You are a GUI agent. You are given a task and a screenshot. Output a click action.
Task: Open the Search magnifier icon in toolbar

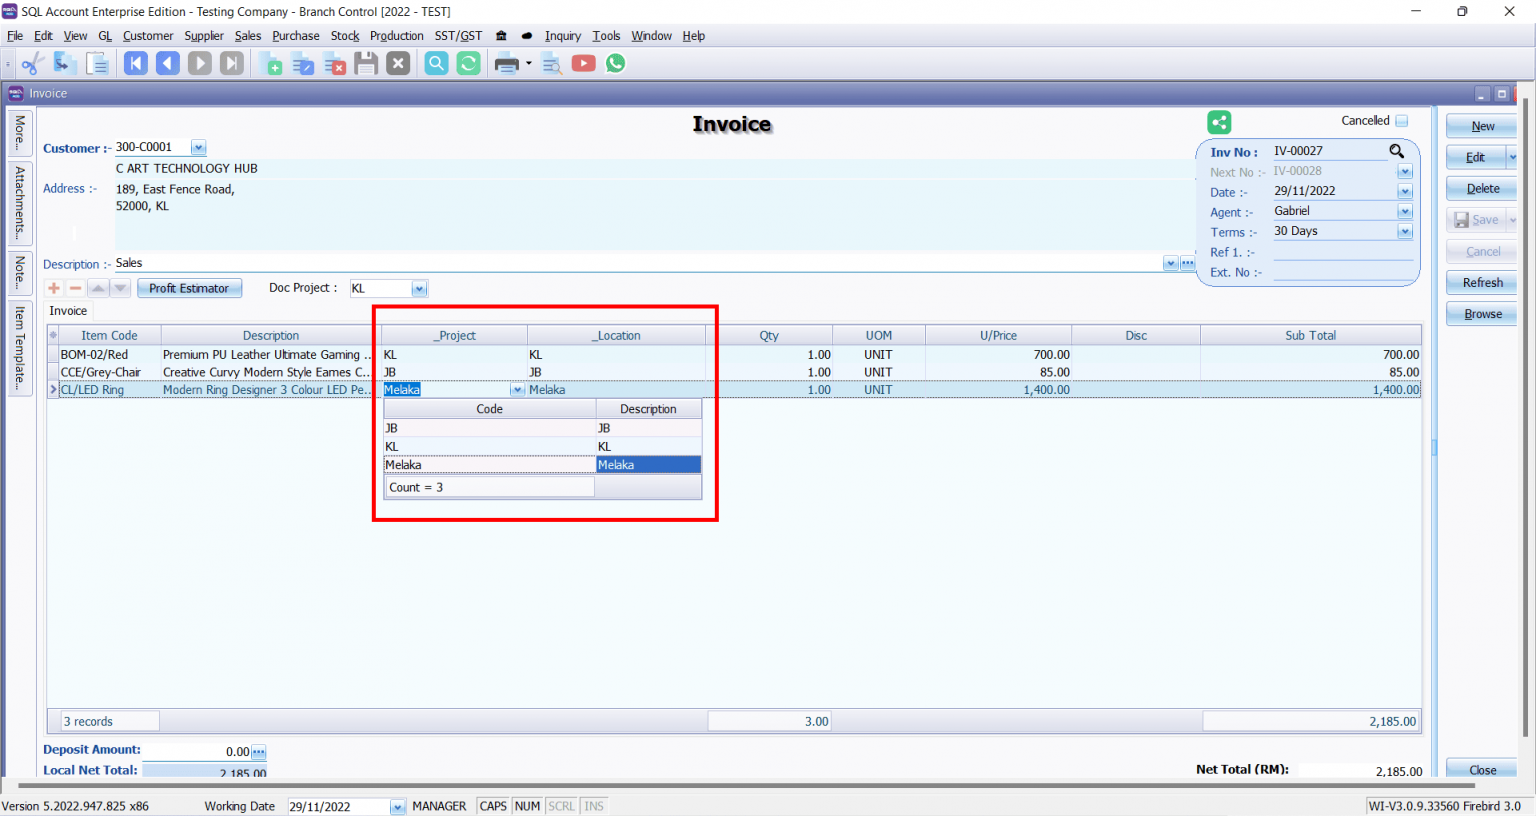(x=436, y=63)
